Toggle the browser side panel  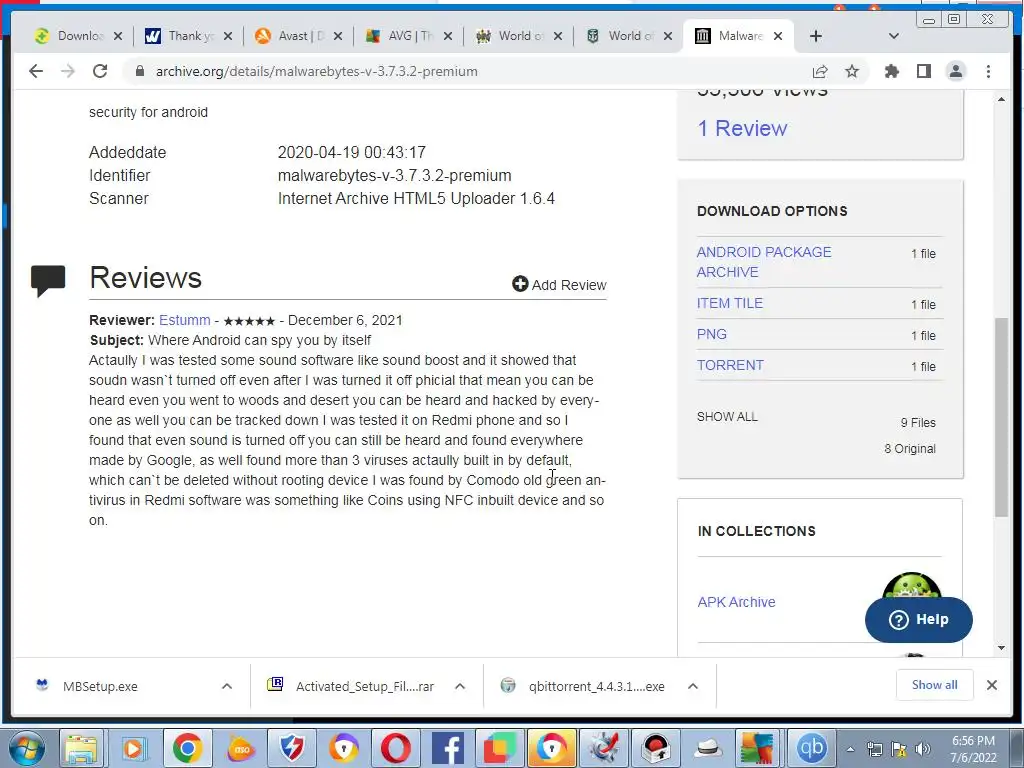(x=923, y=71)
